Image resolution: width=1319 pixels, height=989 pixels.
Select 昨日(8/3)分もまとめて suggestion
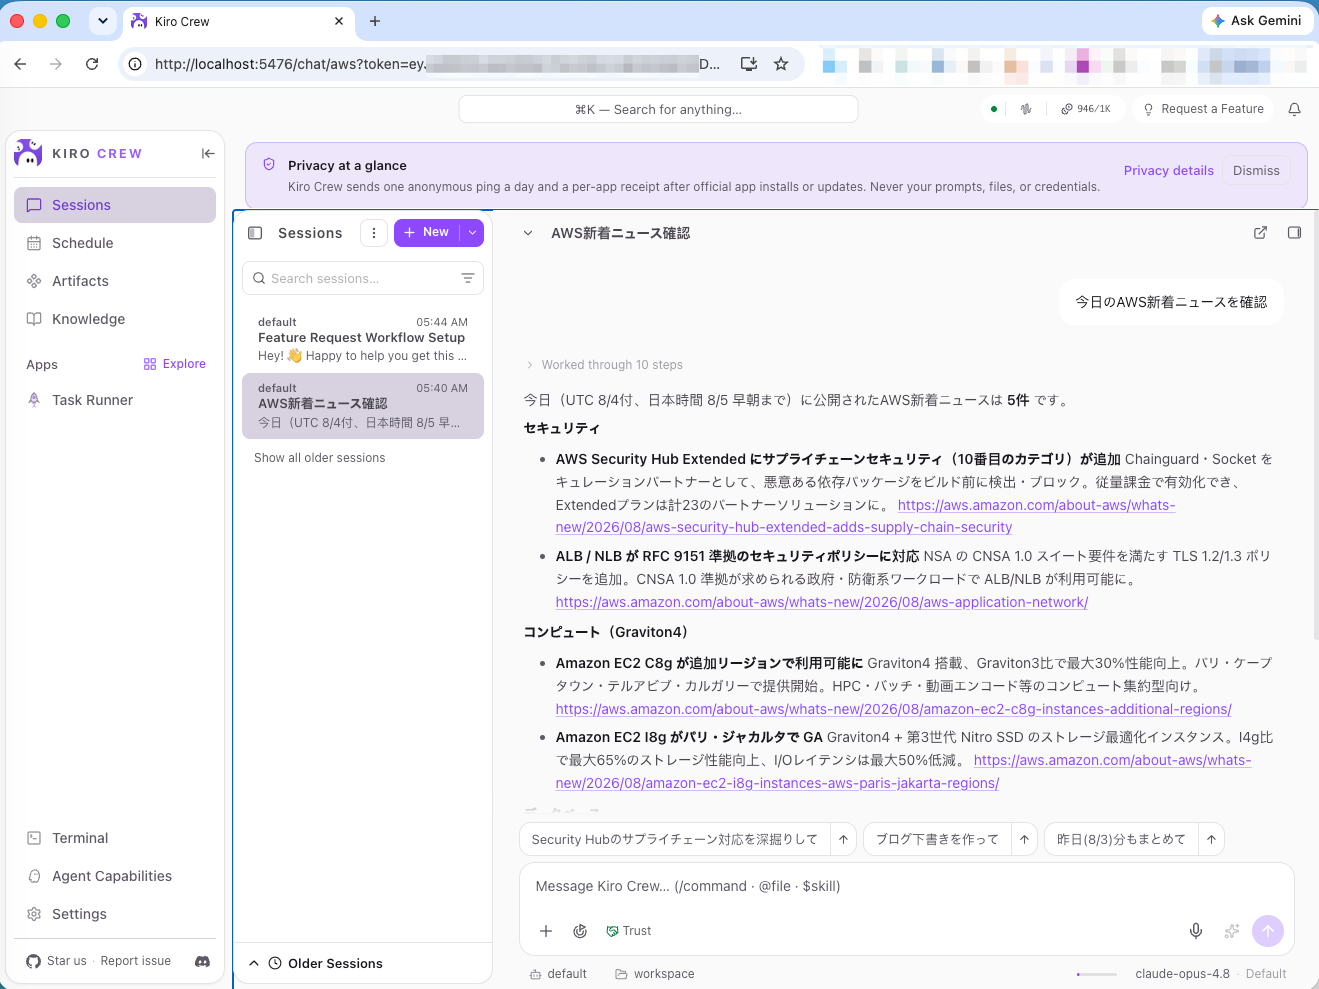[x=1121, y=839]
